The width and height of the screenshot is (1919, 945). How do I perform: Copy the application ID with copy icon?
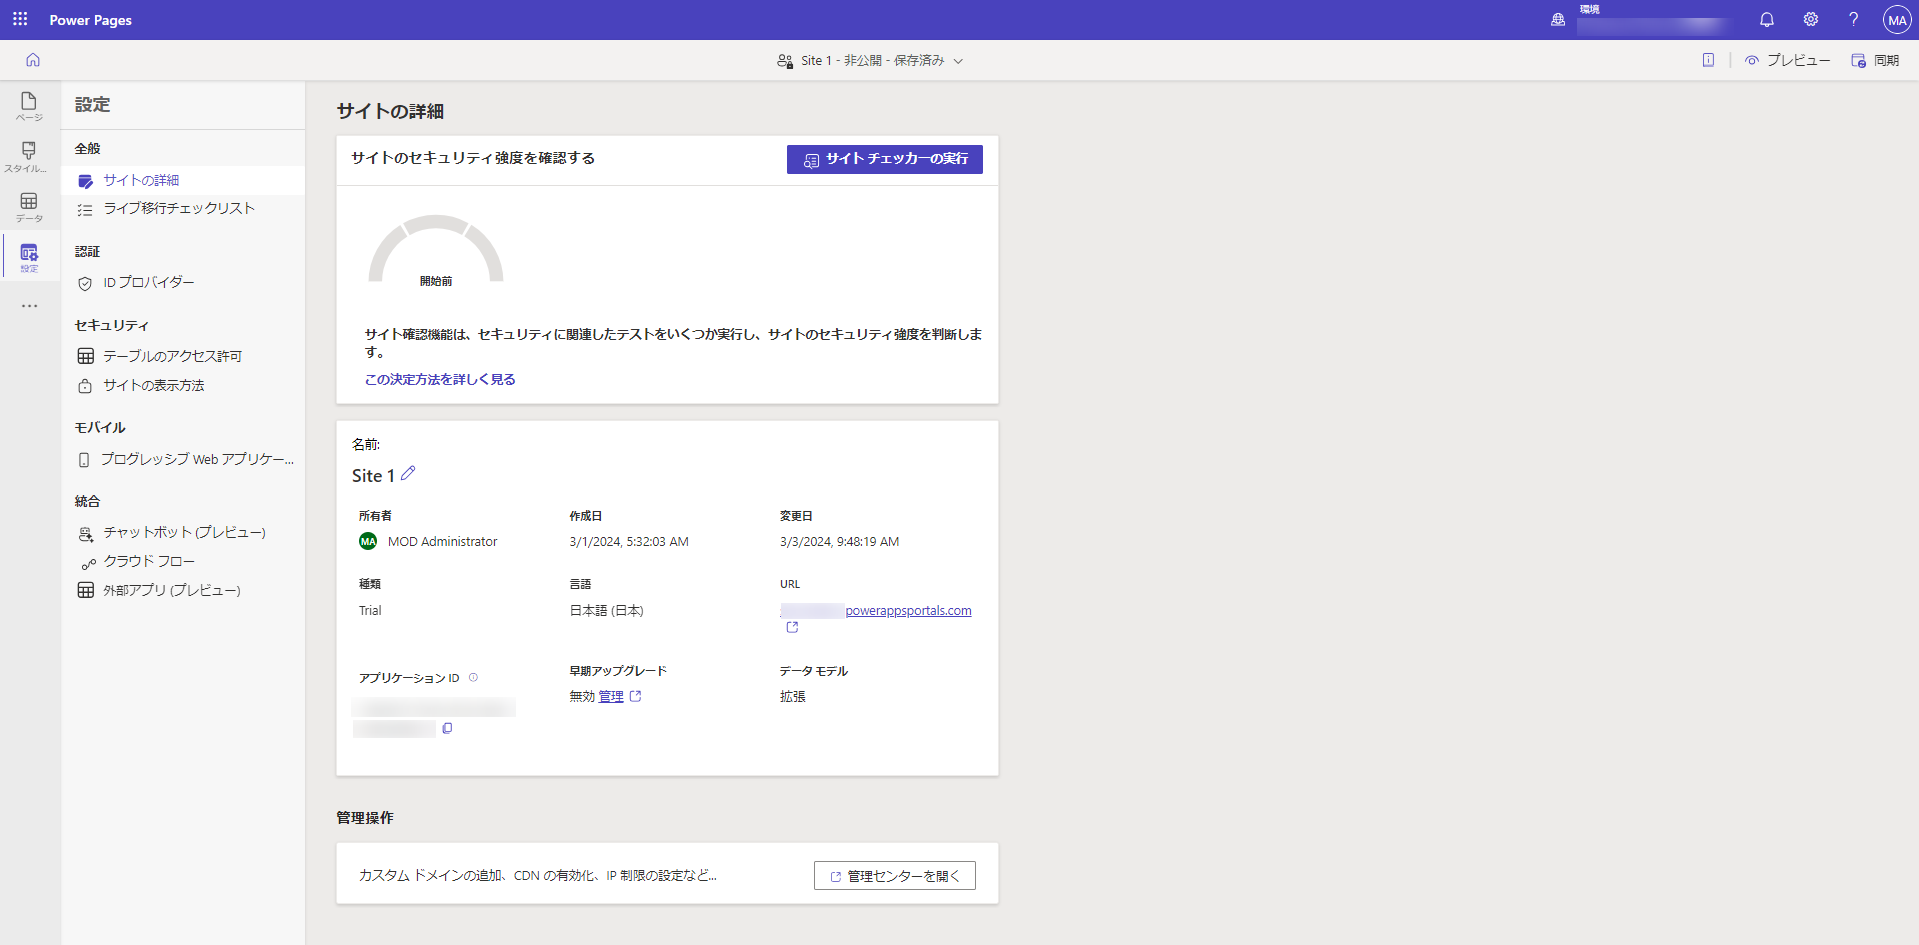pyautogui.click(x=447, y=728)
